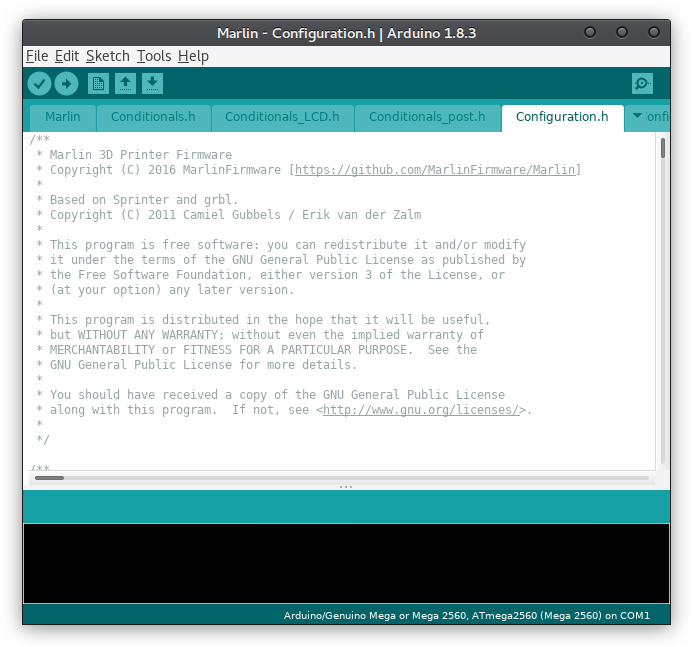Screen dimensions: 694x647
Task: Create a new sketch with the New icon
Action: 98,84
